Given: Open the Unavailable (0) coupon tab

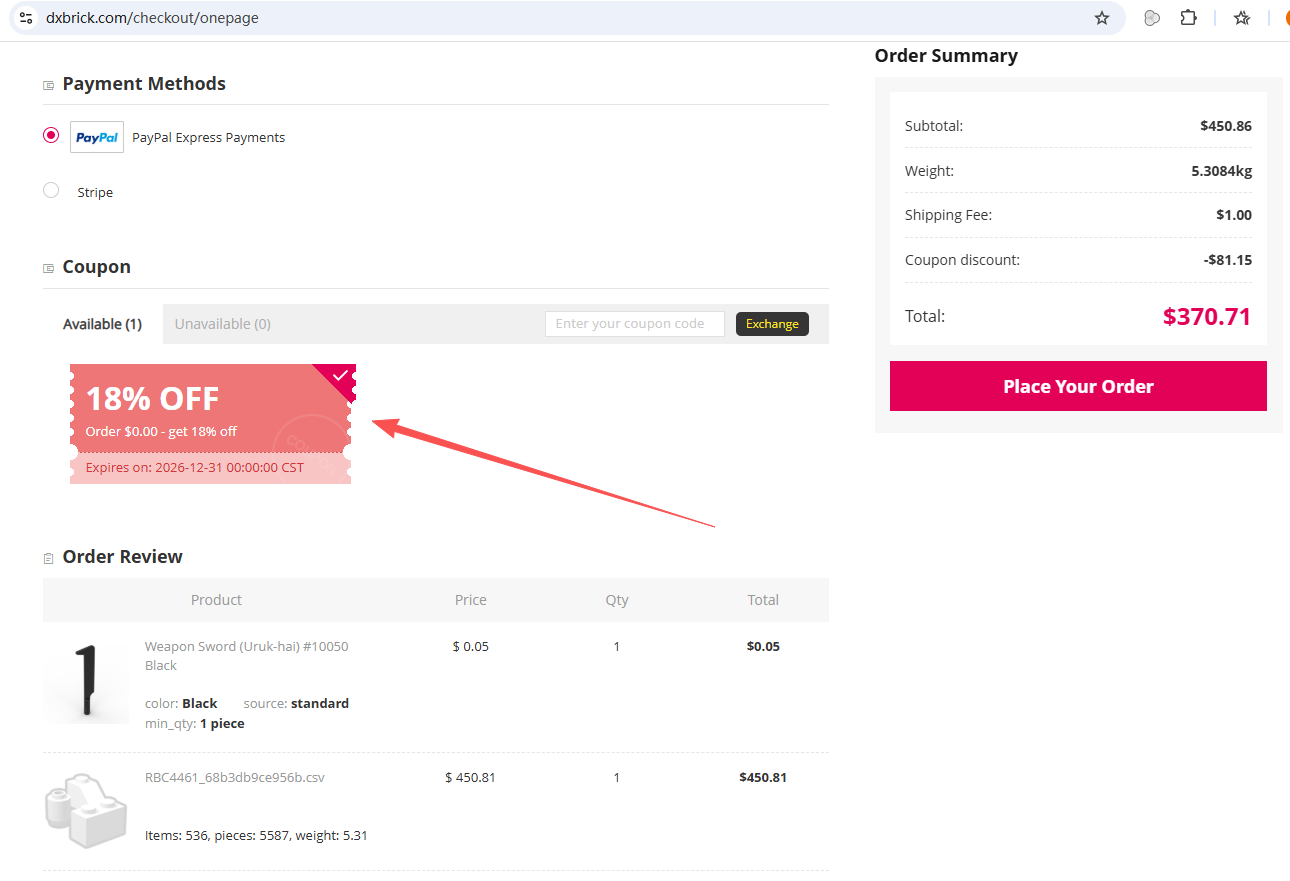Looking at the screenshot, I should pyautogui.click(x=222, y=324).
